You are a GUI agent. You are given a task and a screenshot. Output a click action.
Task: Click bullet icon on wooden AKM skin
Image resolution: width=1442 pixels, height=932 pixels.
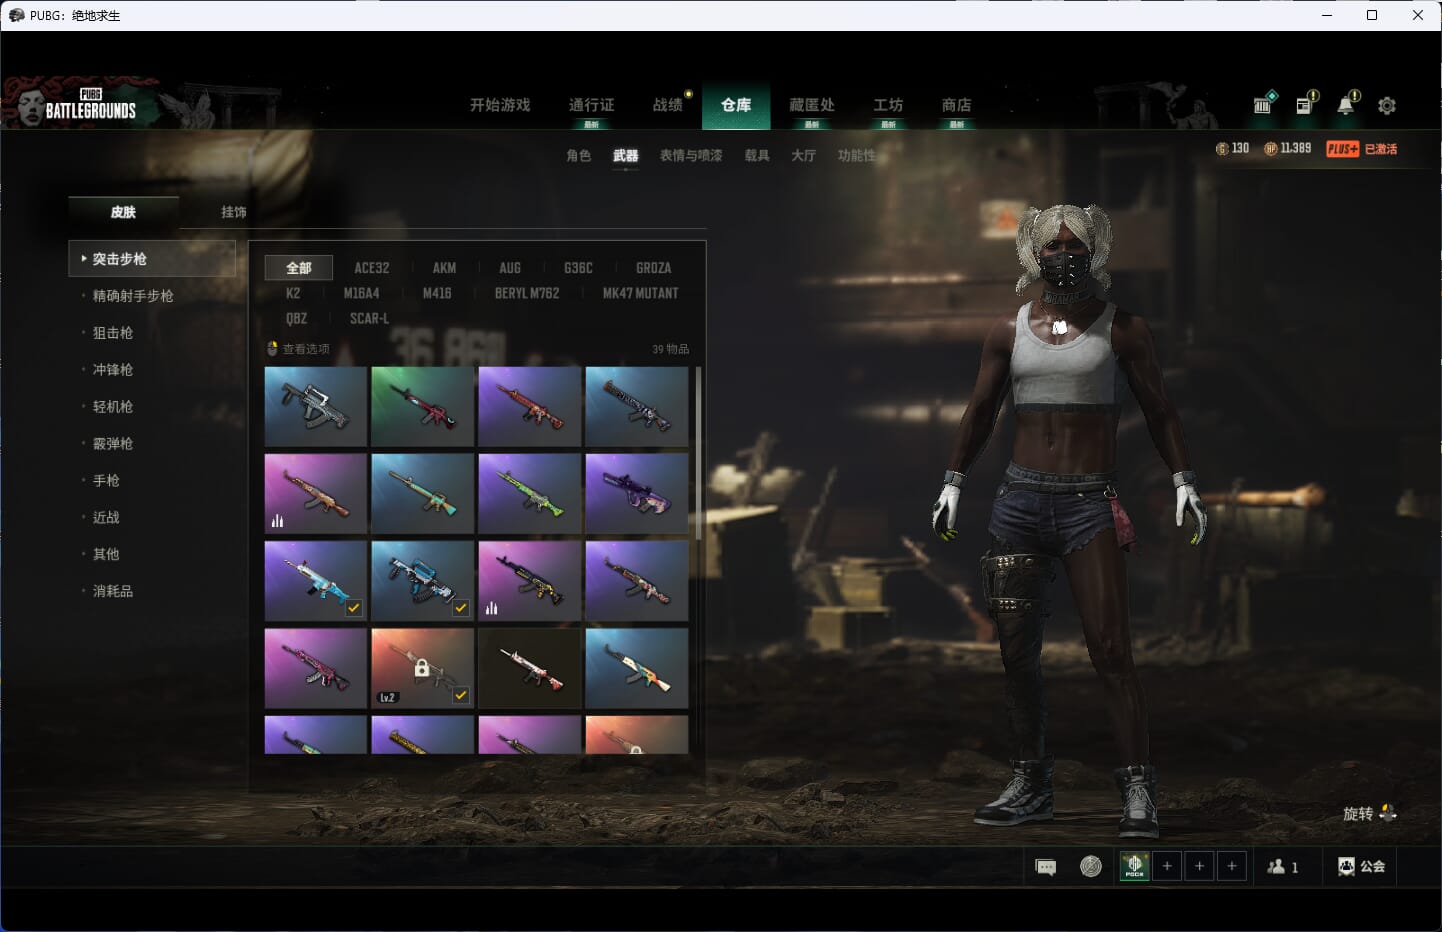point(277,521)
